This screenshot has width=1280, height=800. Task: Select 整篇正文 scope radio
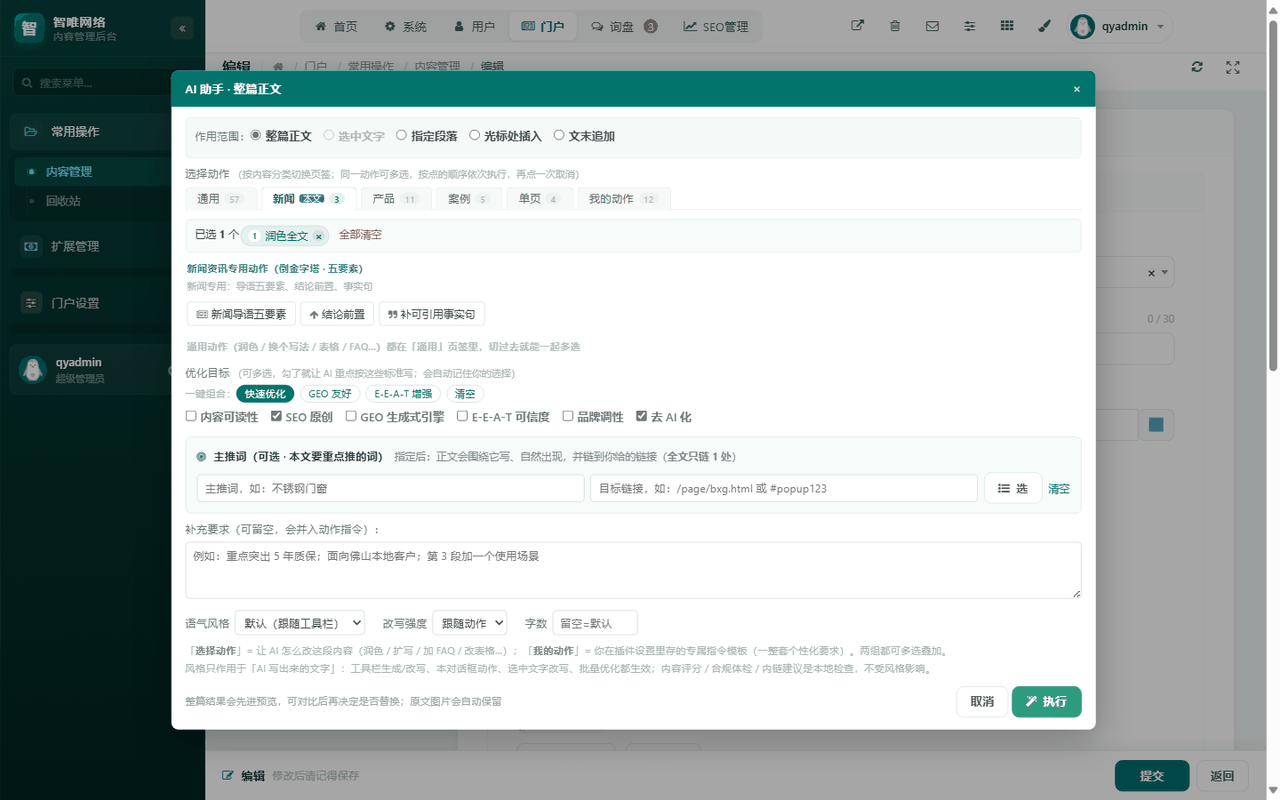pyautogui.click(x=256, y=135)
